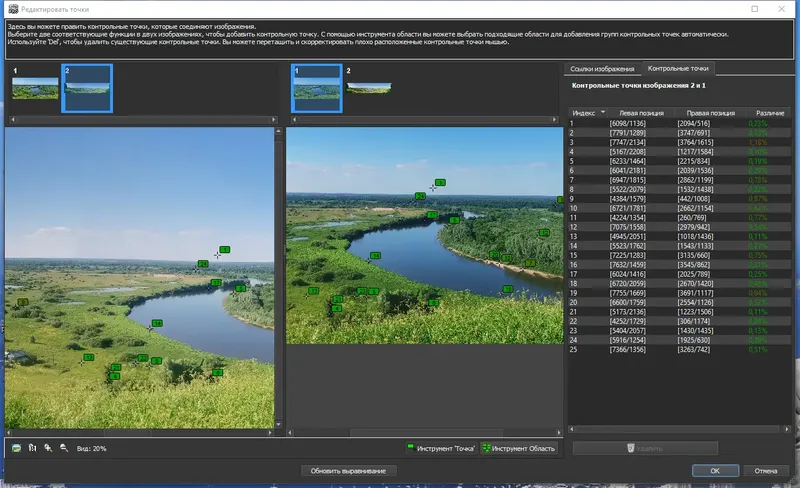Open the 'Контрольные точки' tab

point(679,69)
